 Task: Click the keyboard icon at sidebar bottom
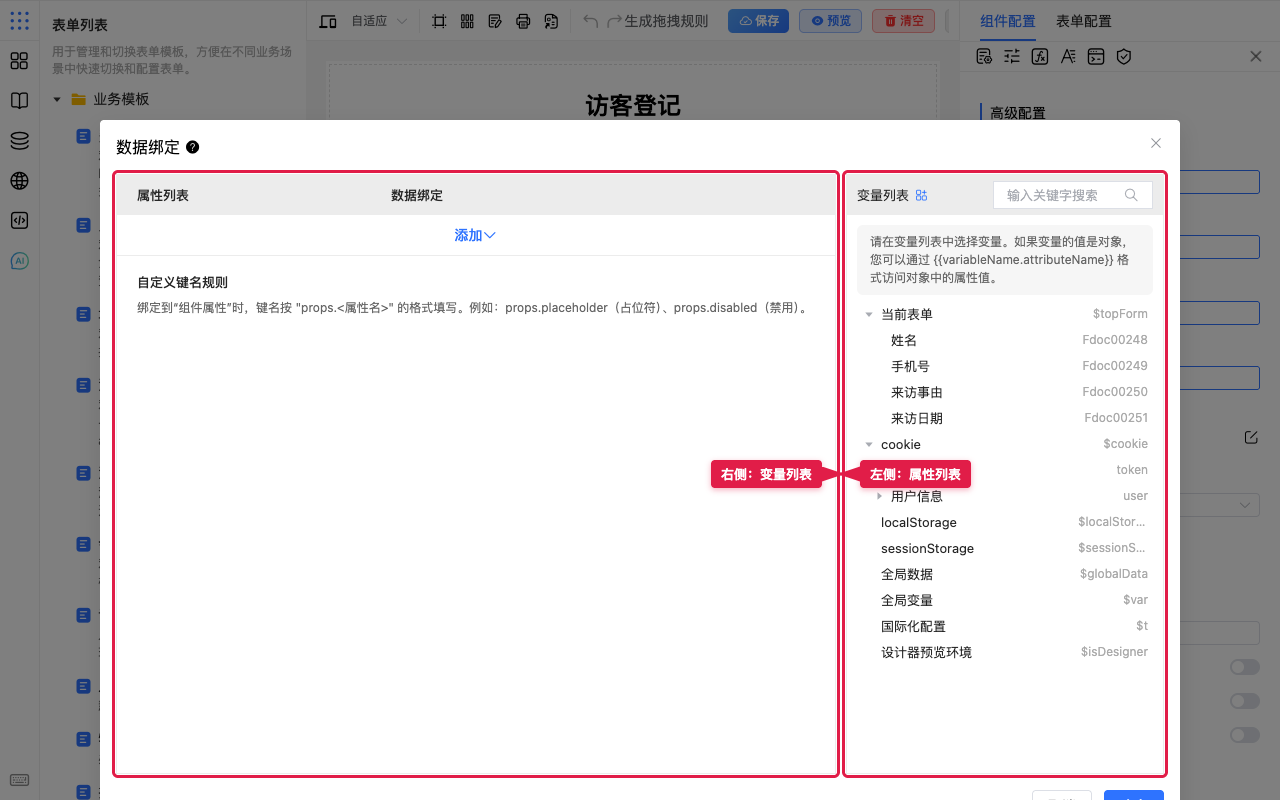[19, 781]
